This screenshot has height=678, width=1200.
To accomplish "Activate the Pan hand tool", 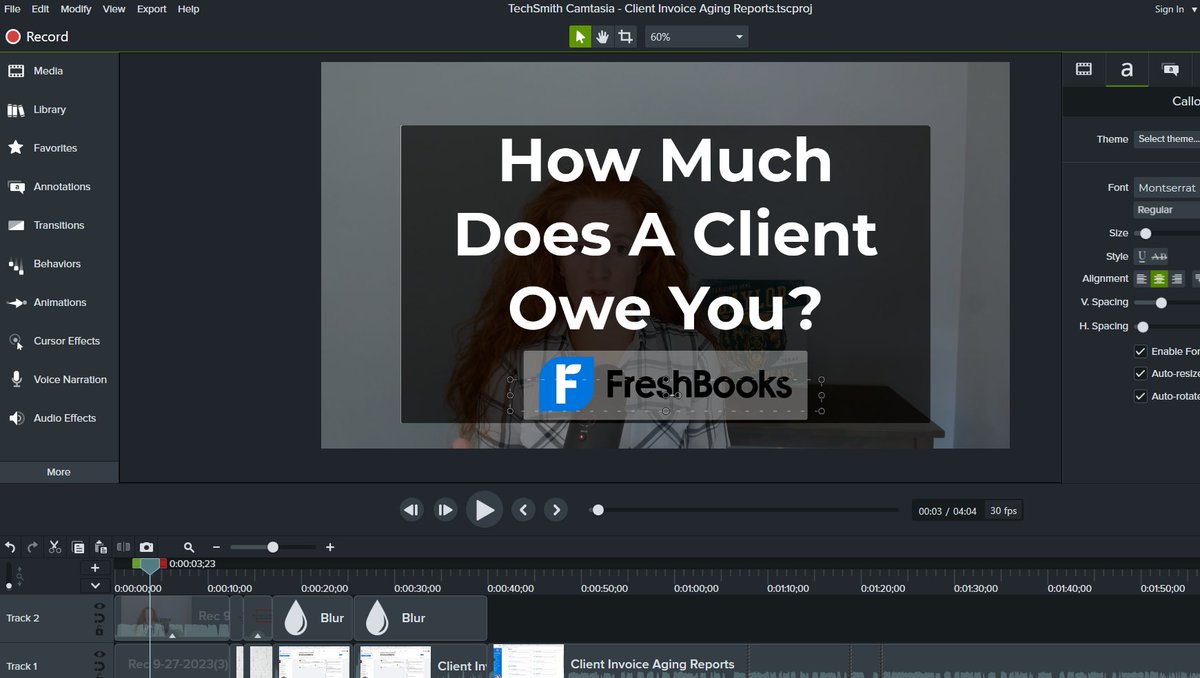I will pos(603,37).
